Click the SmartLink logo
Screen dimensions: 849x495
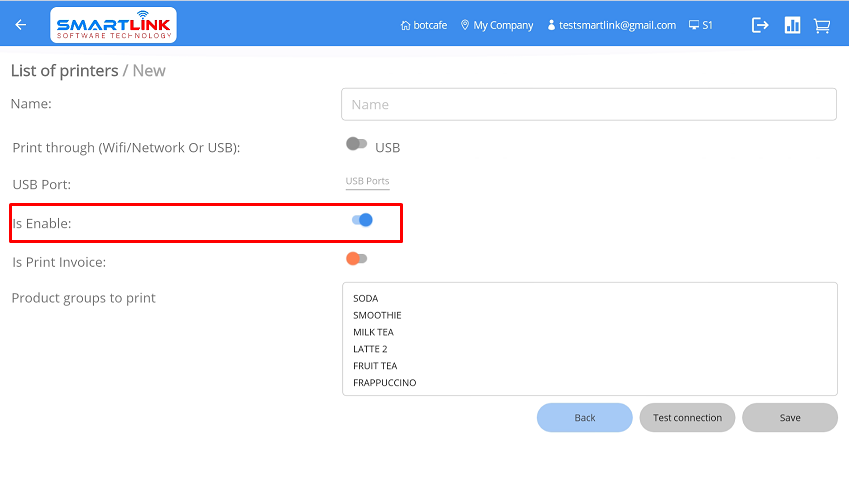113,25
